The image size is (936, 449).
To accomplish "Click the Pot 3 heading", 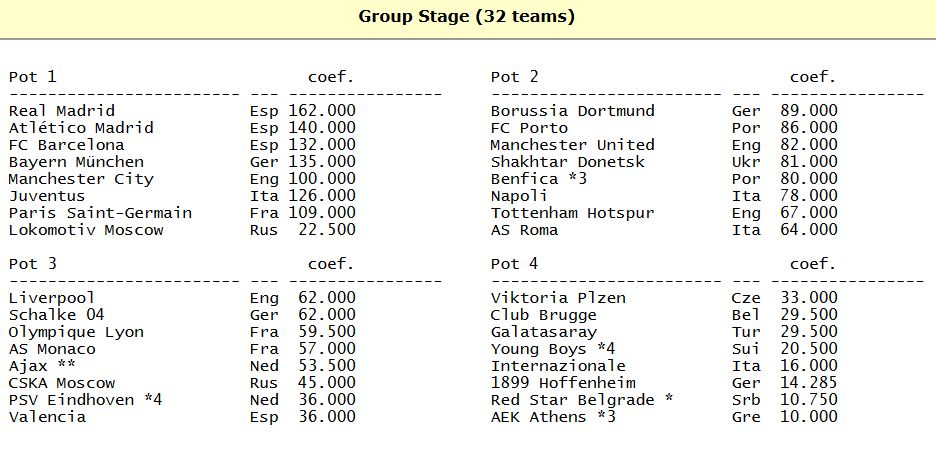I will 33,264.
